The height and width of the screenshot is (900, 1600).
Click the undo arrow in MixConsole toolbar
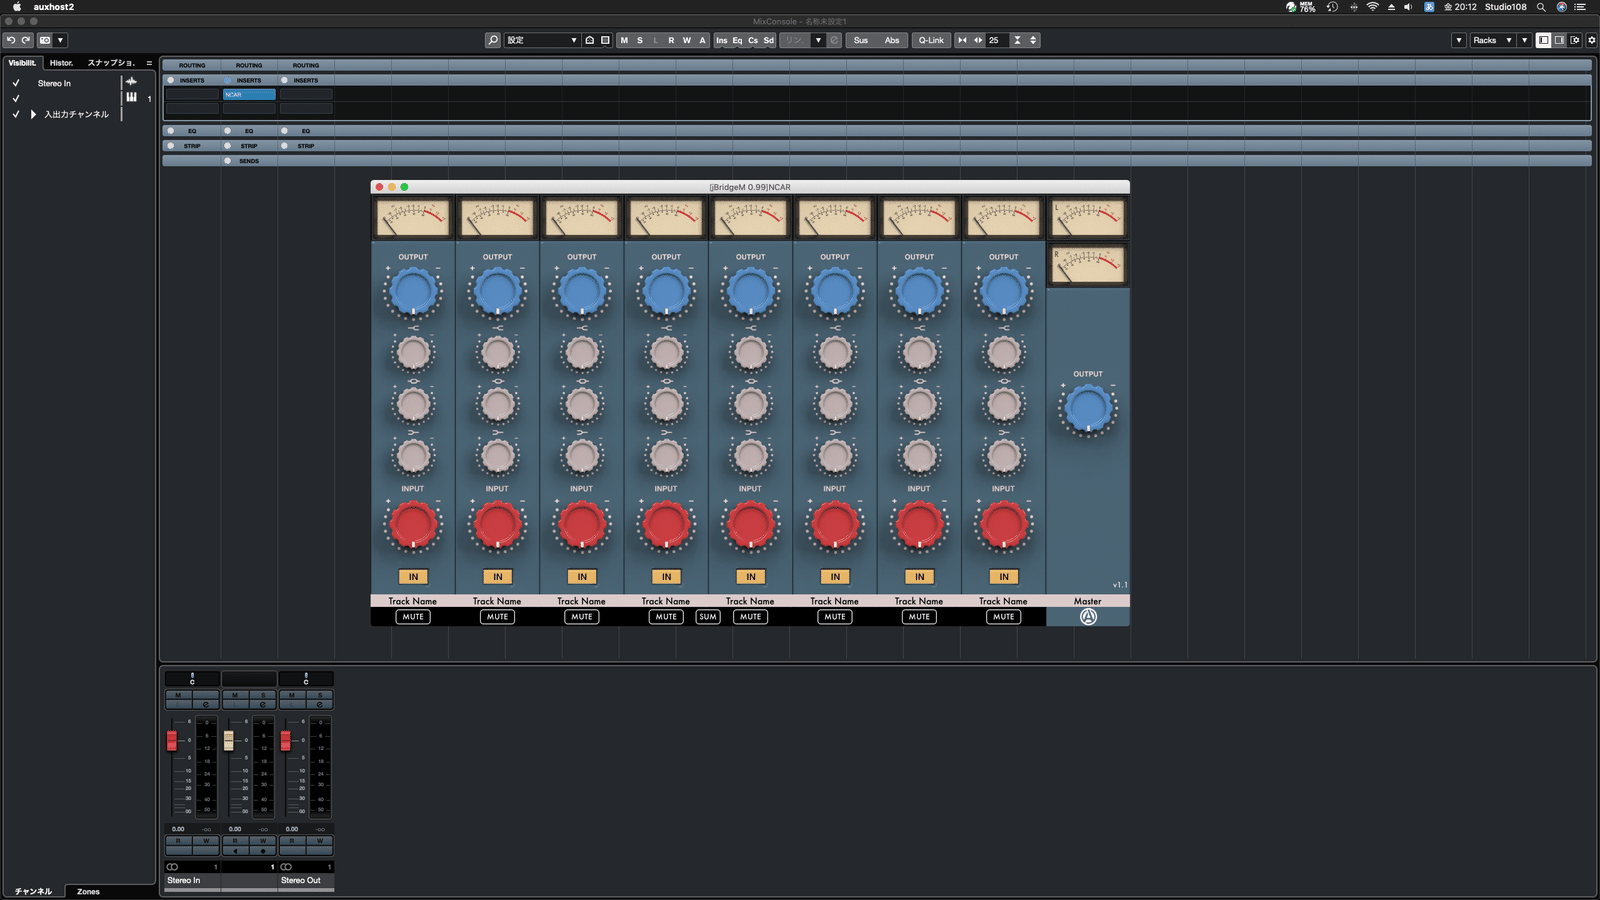pos(11,40)
